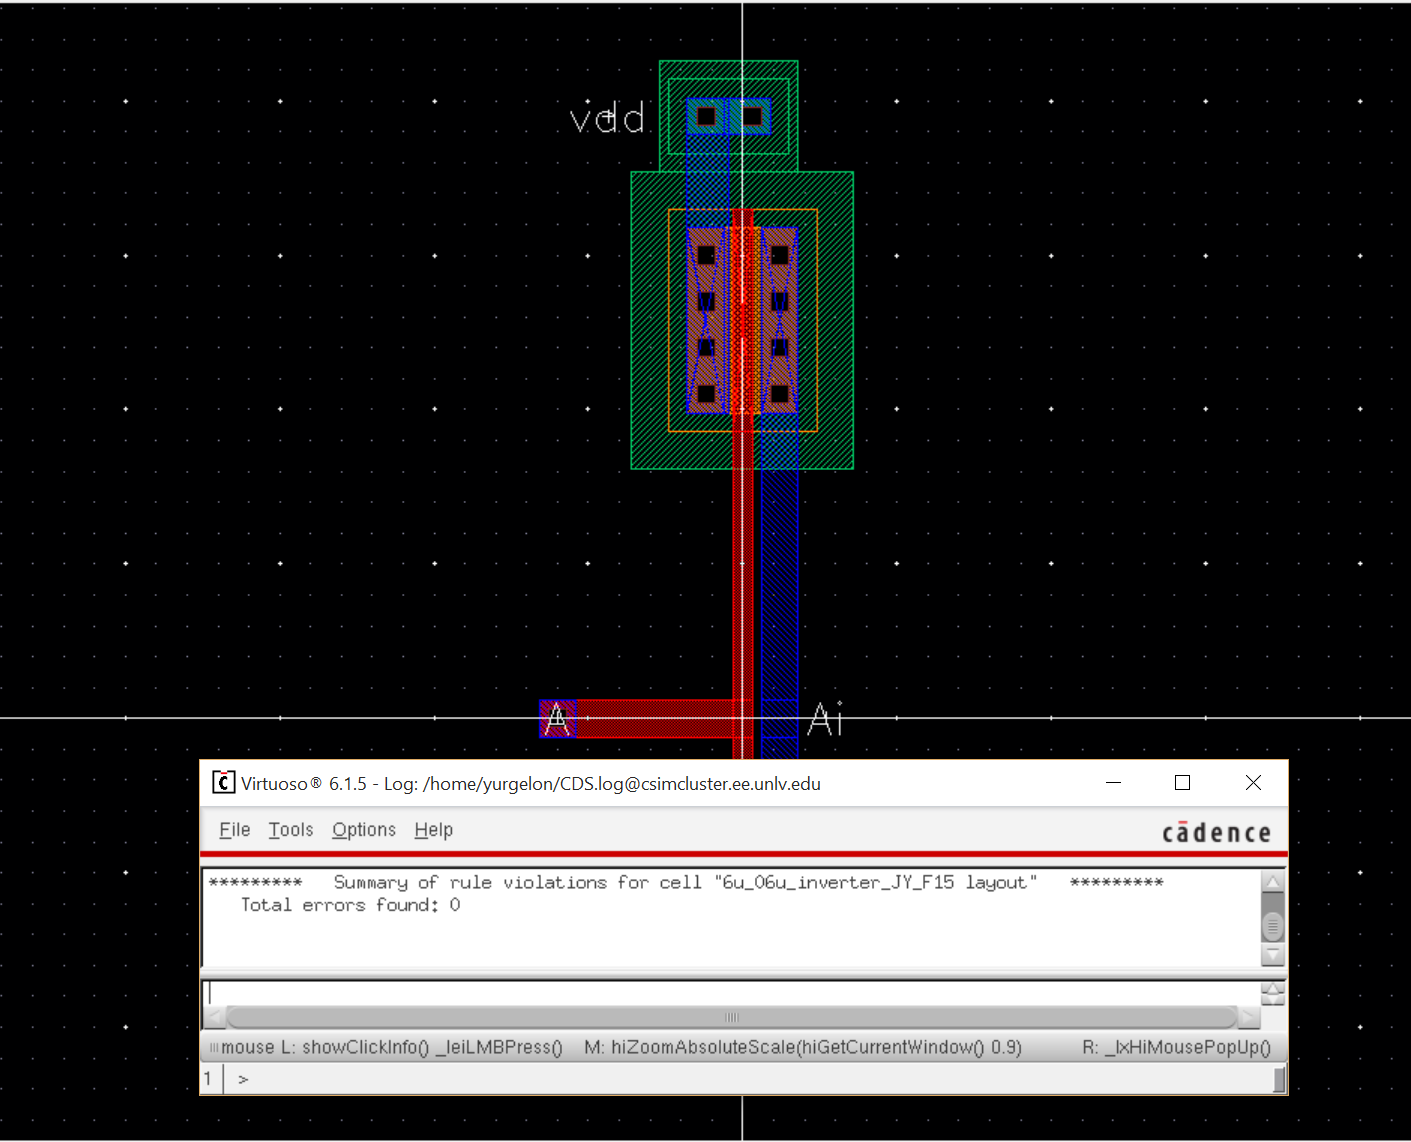Click the horizontal scrollbar right arrow

tap(1248, 1018)
